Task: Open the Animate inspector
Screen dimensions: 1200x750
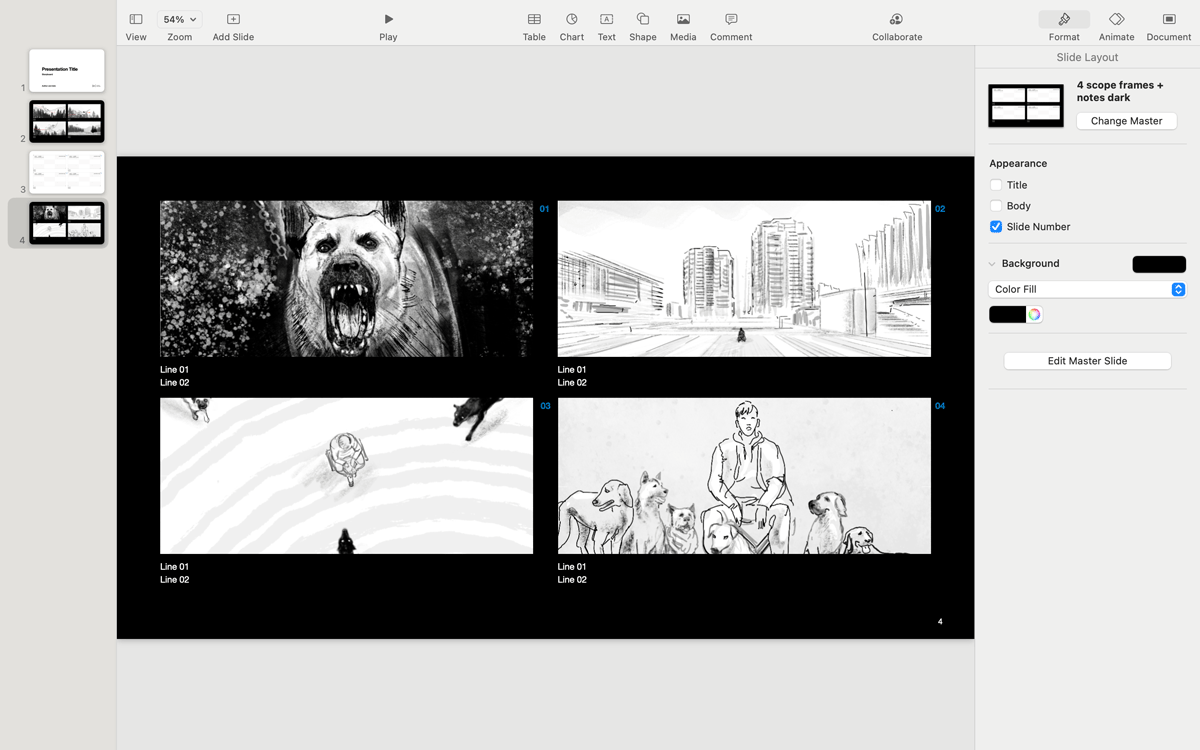Action: 1116,22
